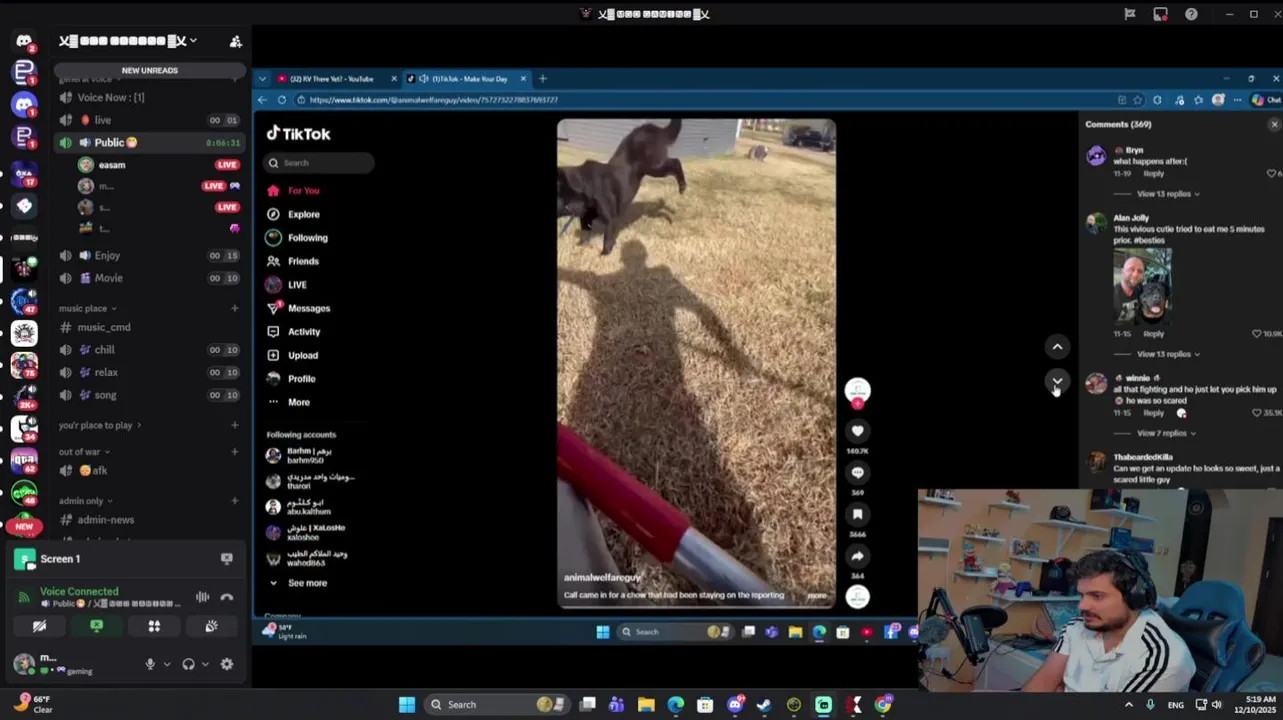Collapse the out of war category
The image size is (1283, 720).
(84, 452)
